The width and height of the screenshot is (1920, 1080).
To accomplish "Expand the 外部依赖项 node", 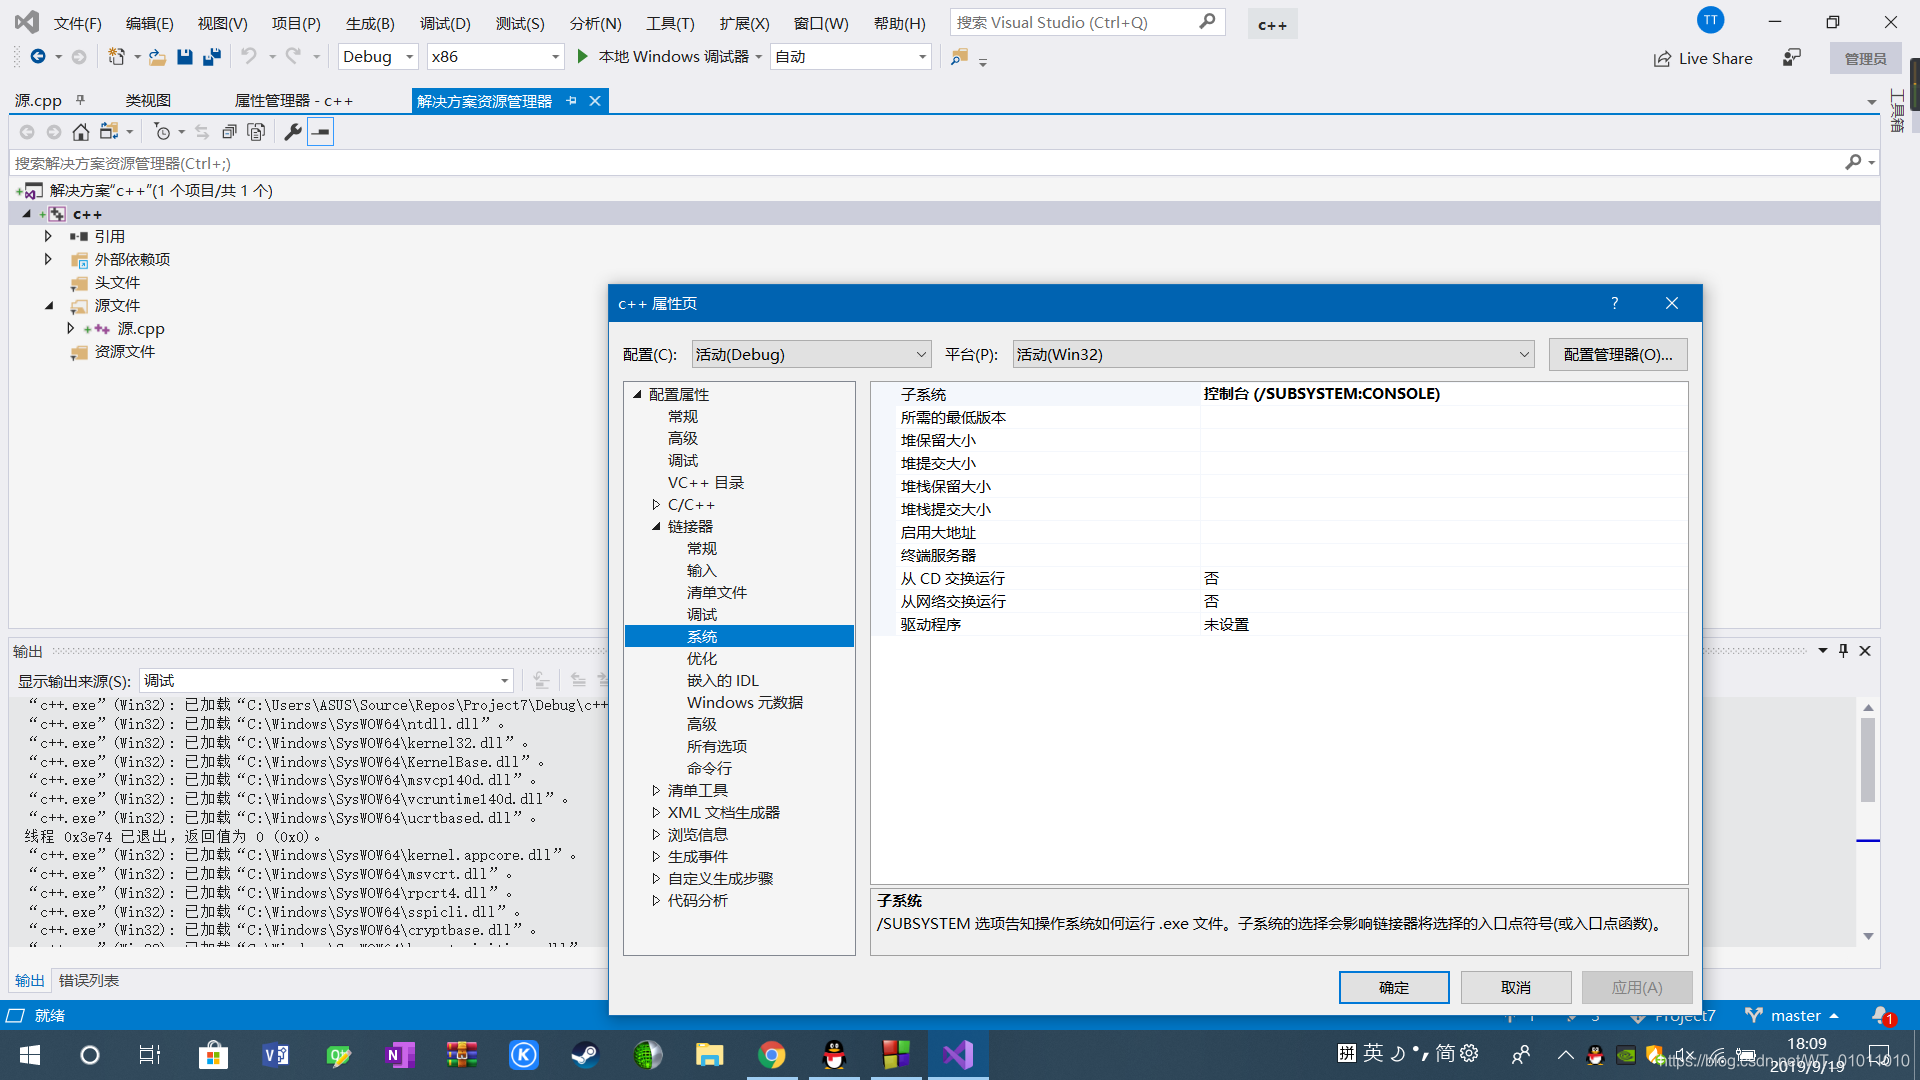I will tap(48, 259).
